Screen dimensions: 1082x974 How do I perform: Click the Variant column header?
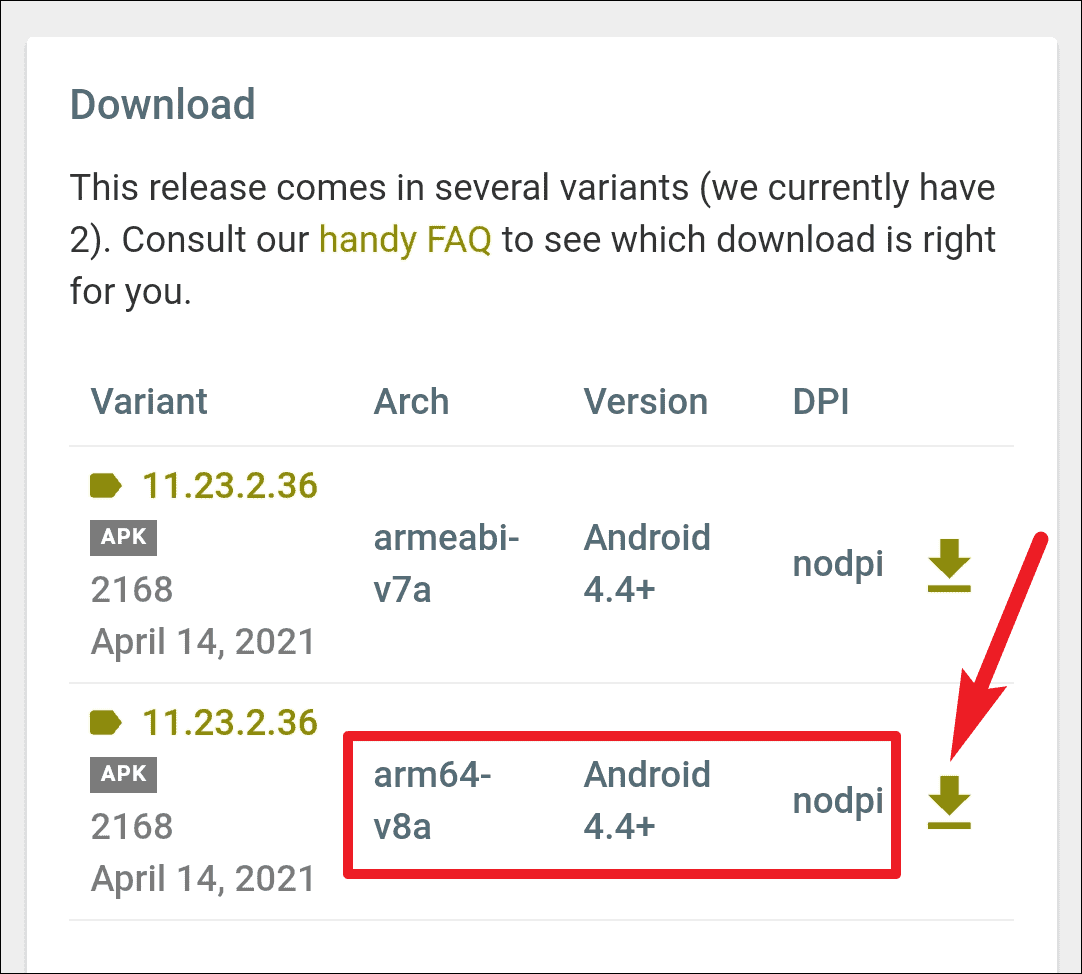click(148, 401)
